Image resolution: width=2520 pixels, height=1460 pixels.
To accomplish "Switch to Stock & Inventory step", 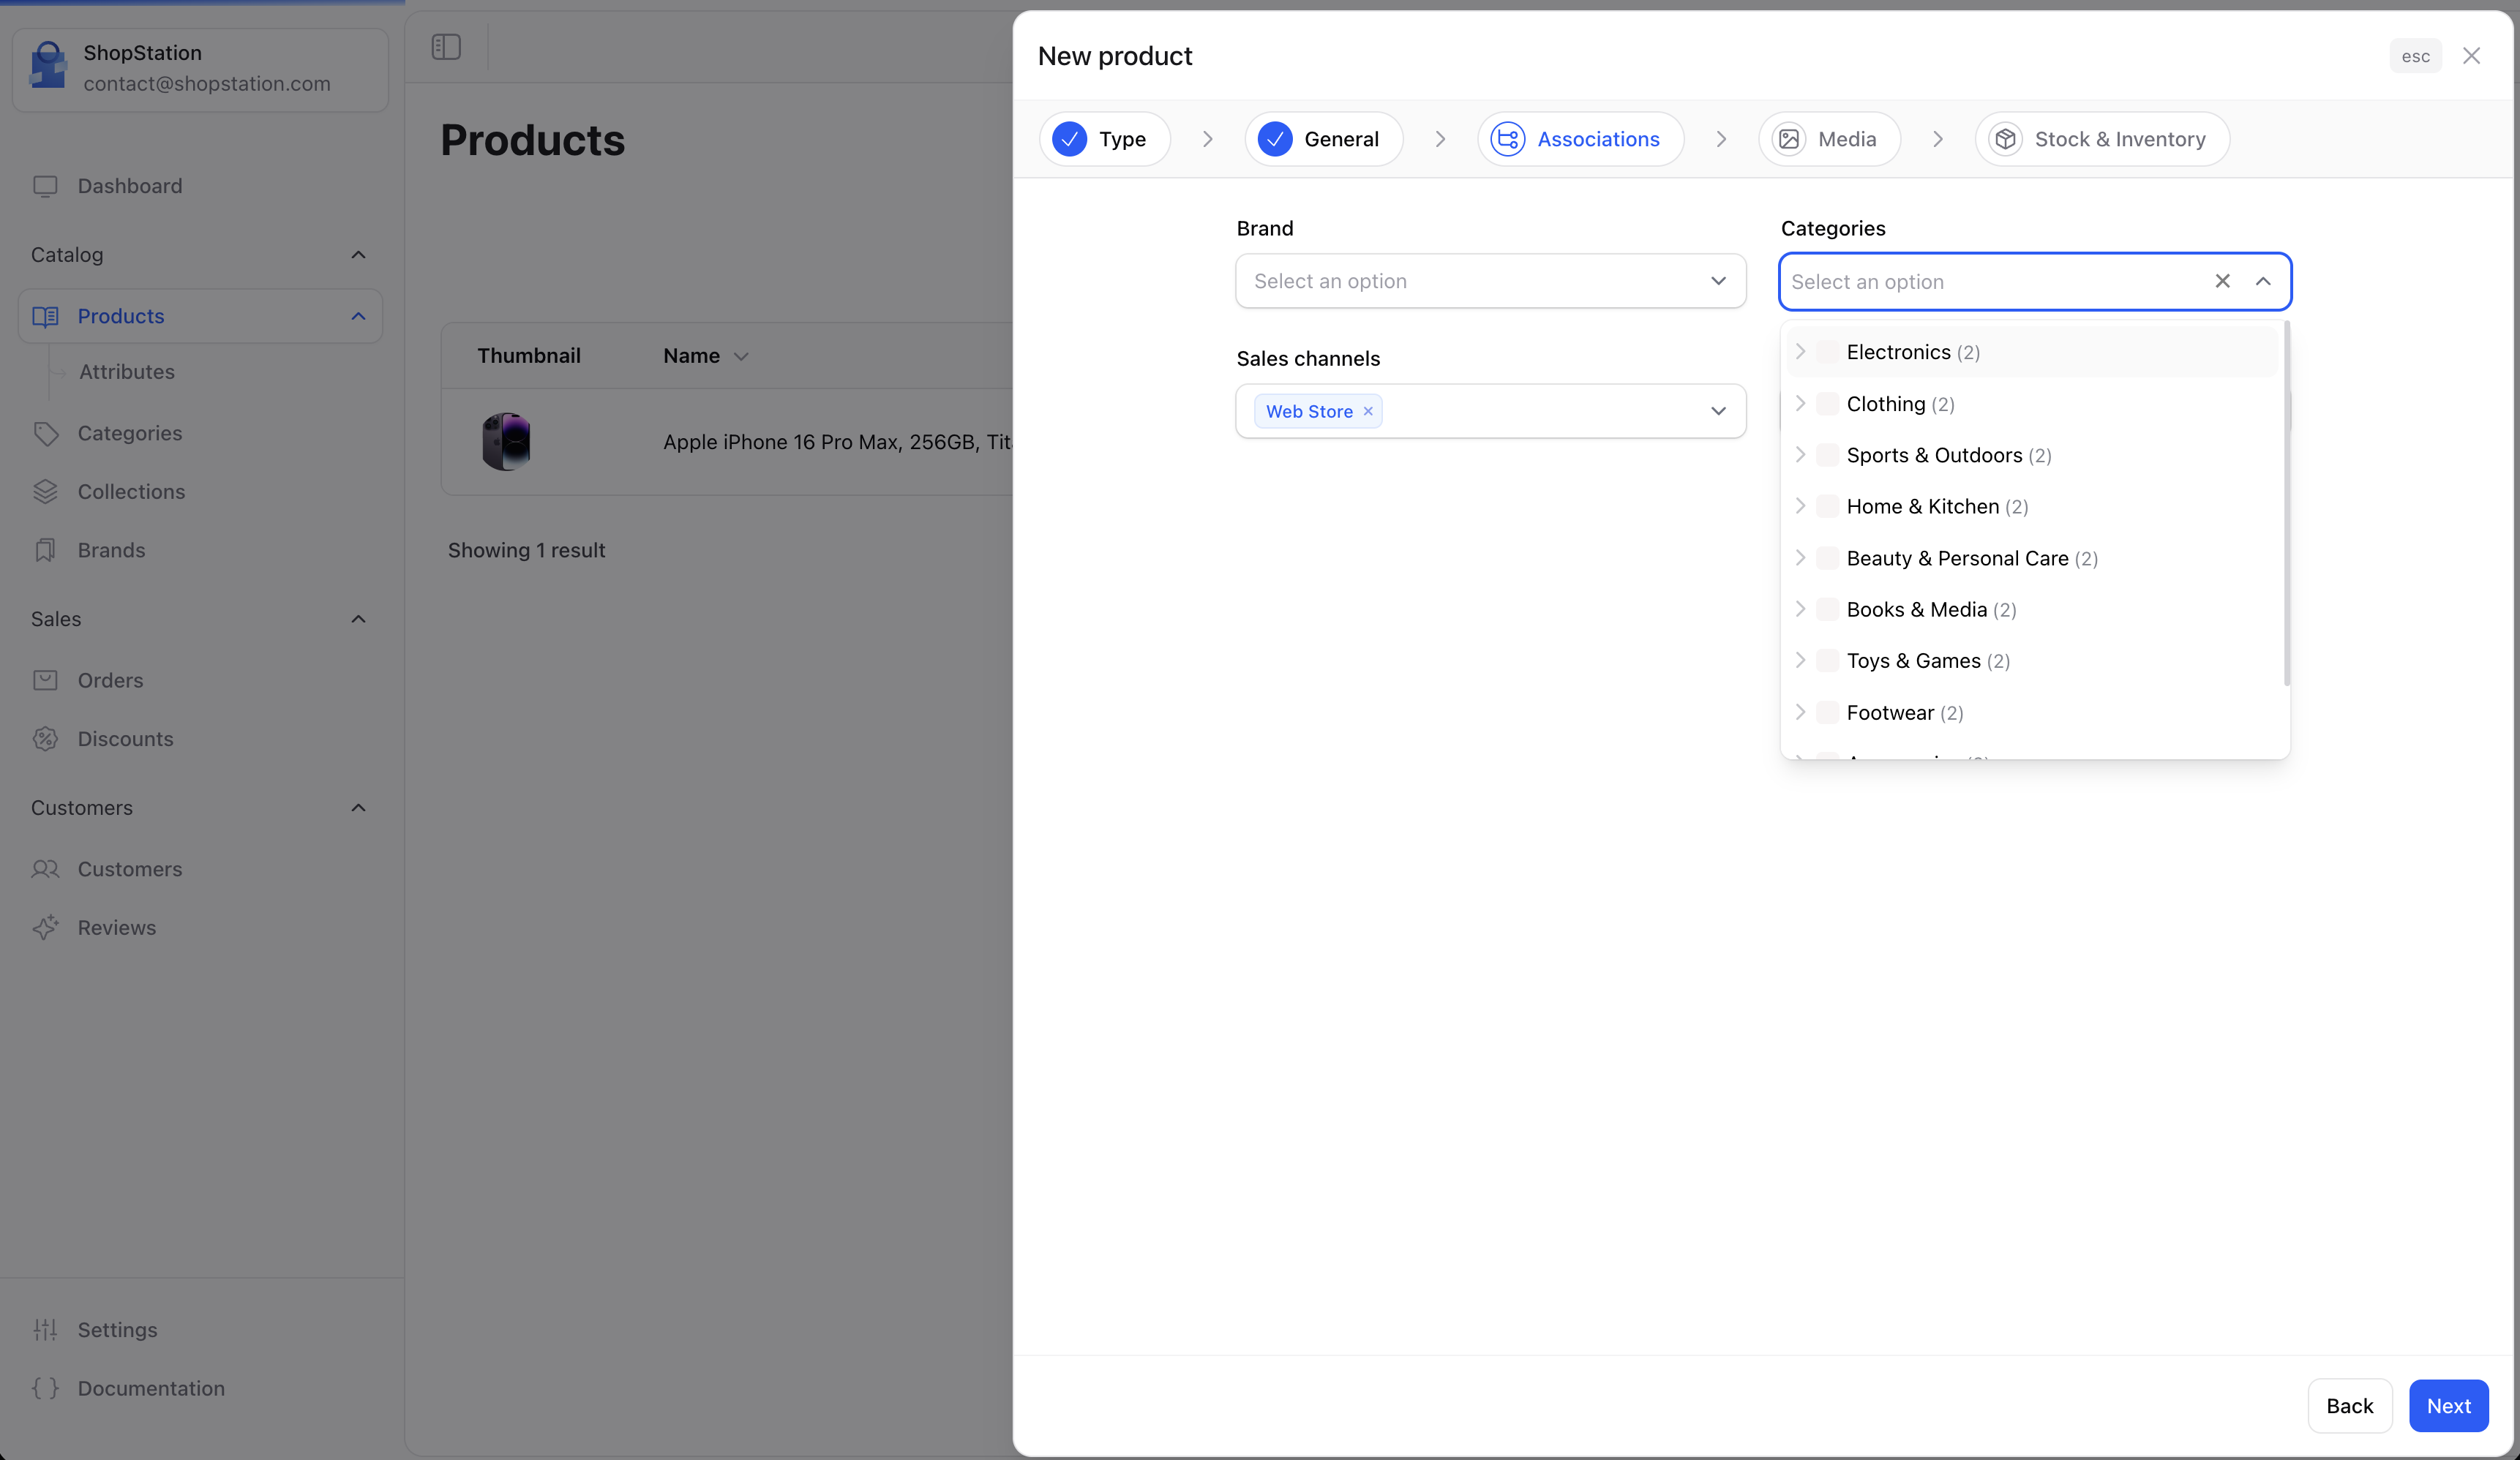I will pyautogui.click(x=2101, y=139).
